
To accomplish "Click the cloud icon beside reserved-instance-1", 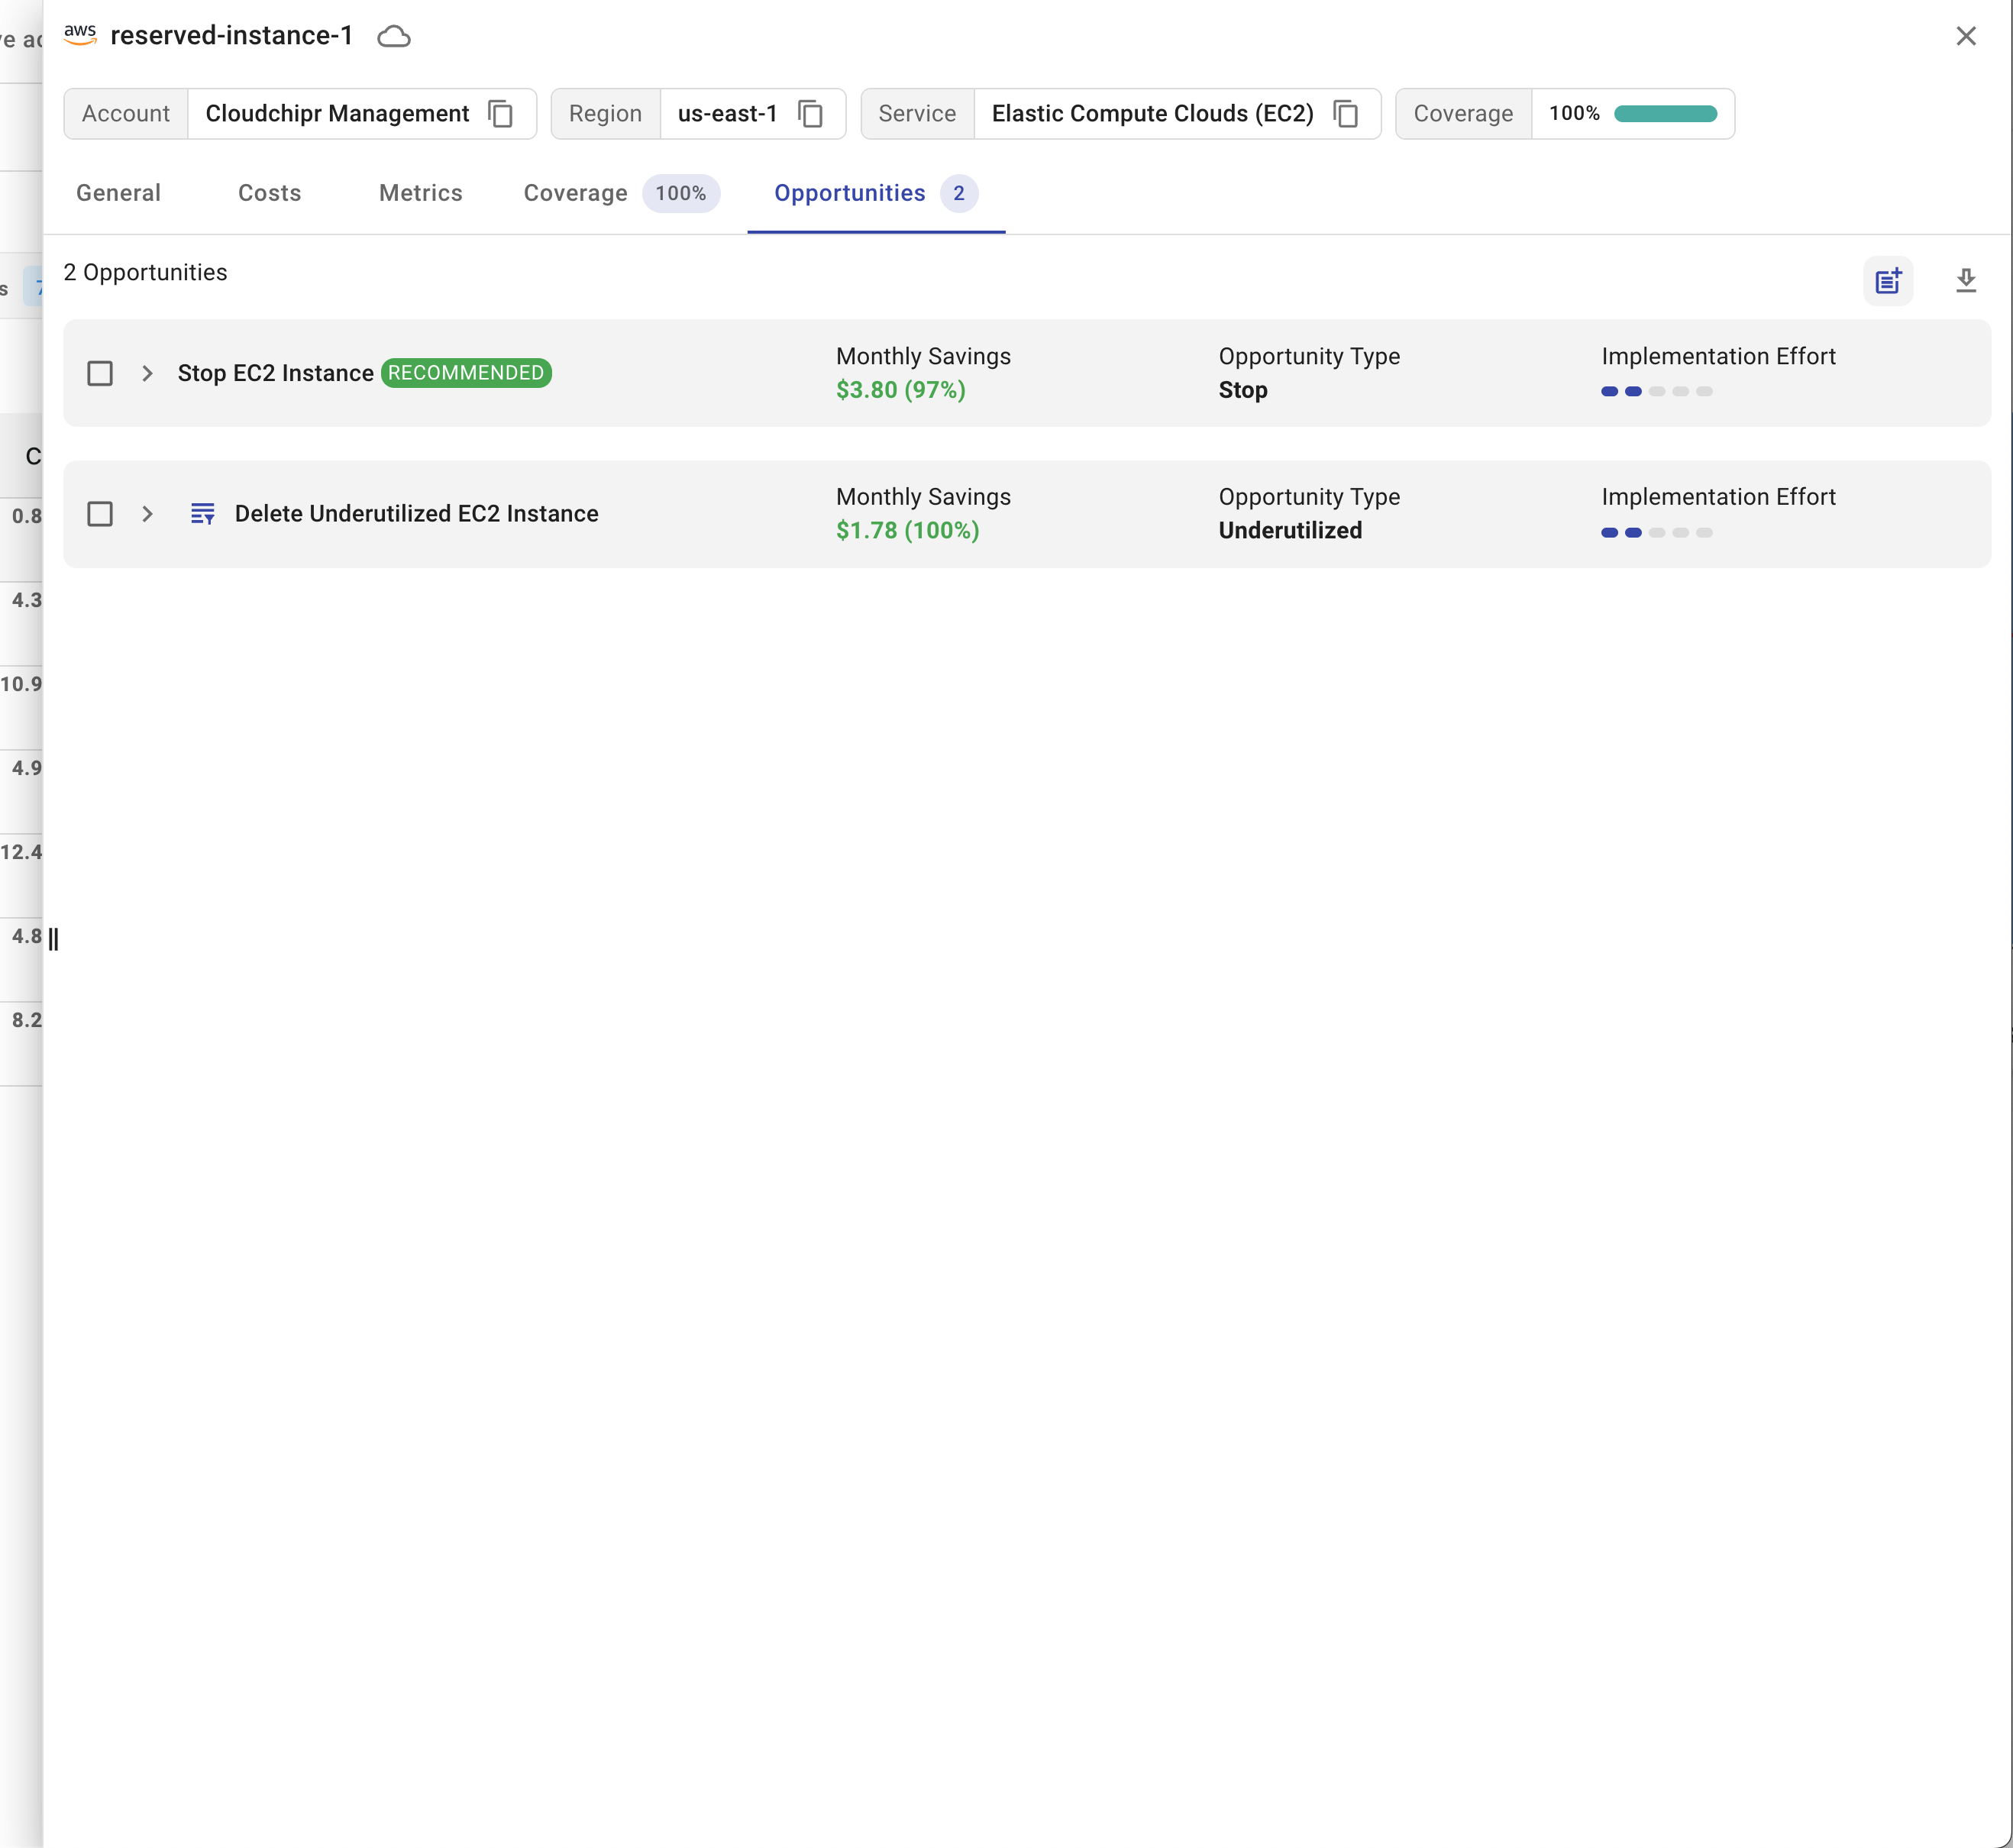I will coord(394,37).
